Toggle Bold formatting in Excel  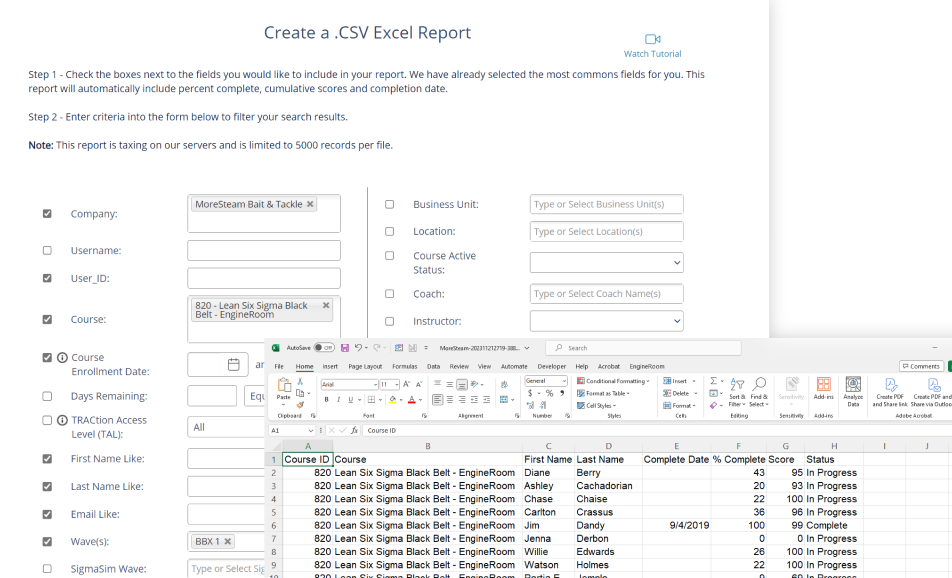(x=327, y=400)
